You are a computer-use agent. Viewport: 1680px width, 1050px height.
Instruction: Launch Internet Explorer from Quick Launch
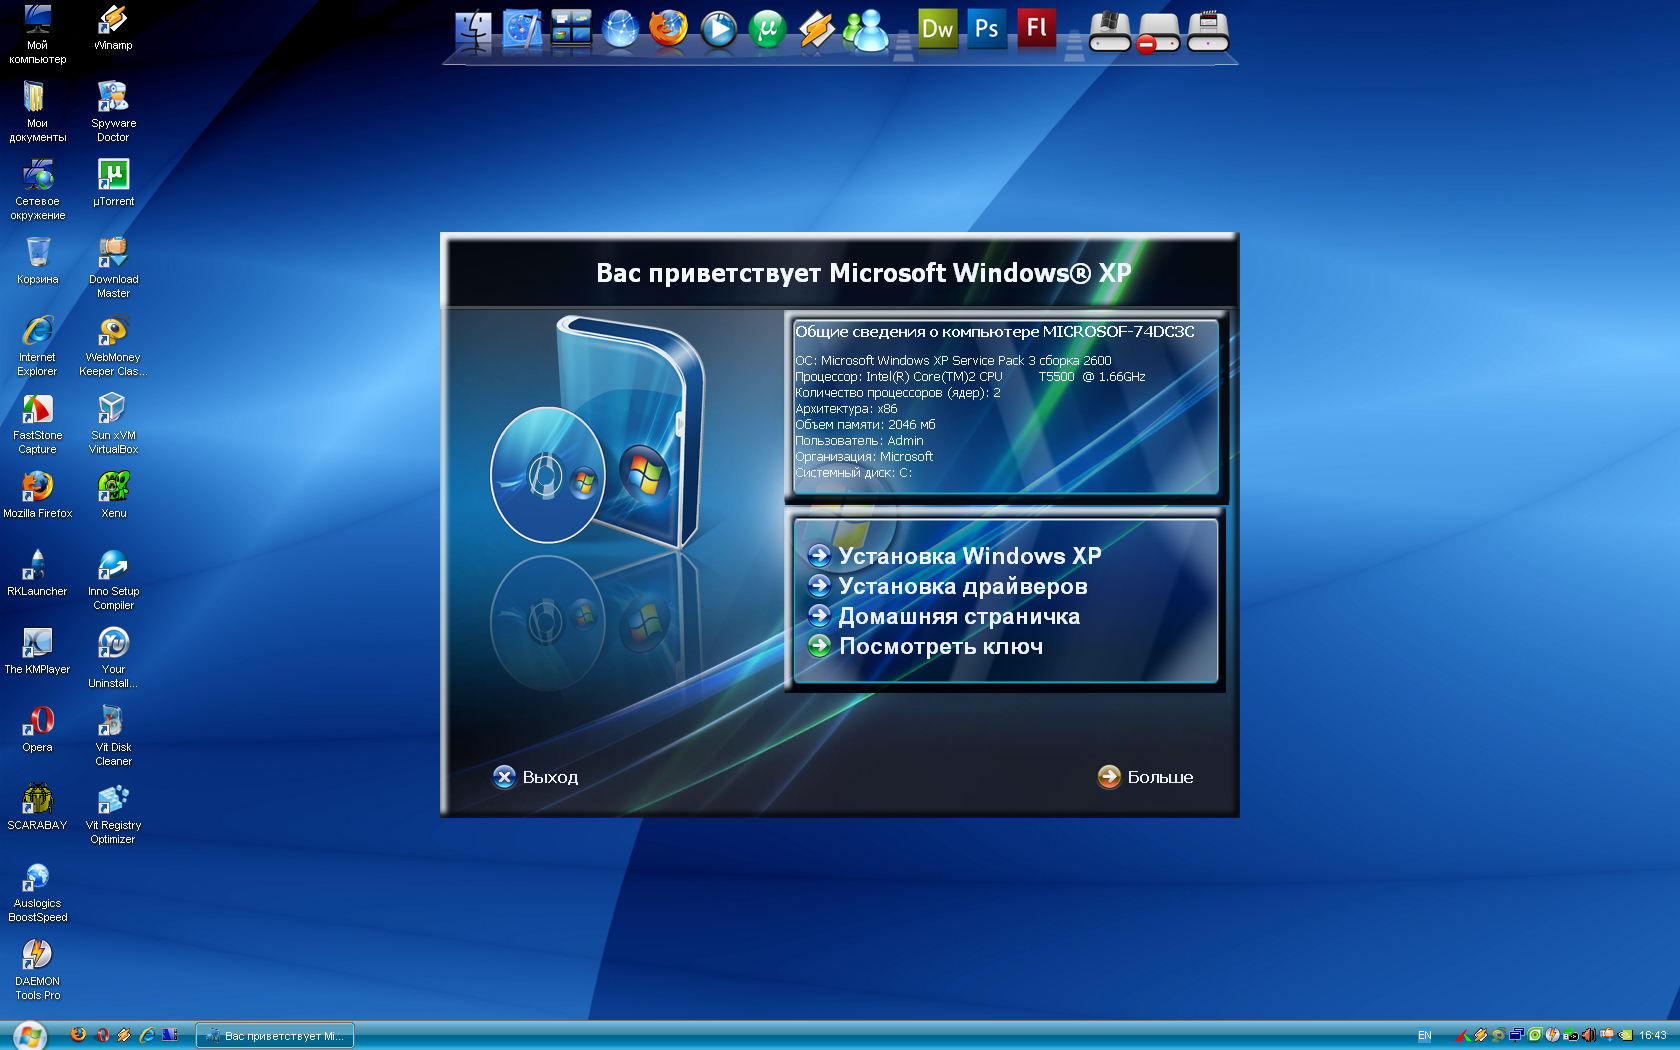pyautogui.click(x=147, y=1035)
